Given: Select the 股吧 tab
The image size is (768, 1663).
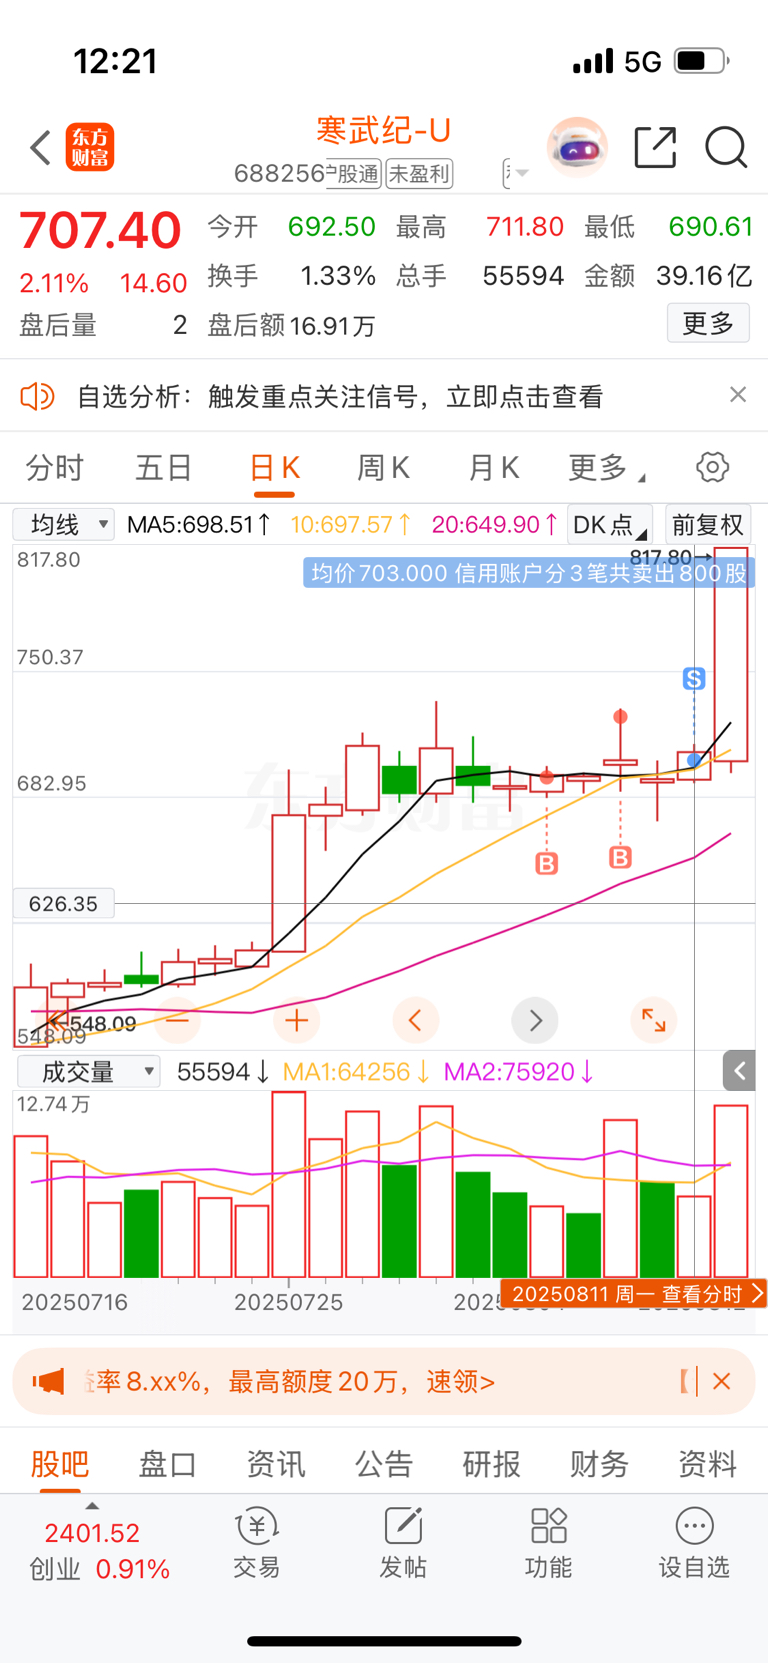Looking at the screenshot, I should tap(60, 1463).
